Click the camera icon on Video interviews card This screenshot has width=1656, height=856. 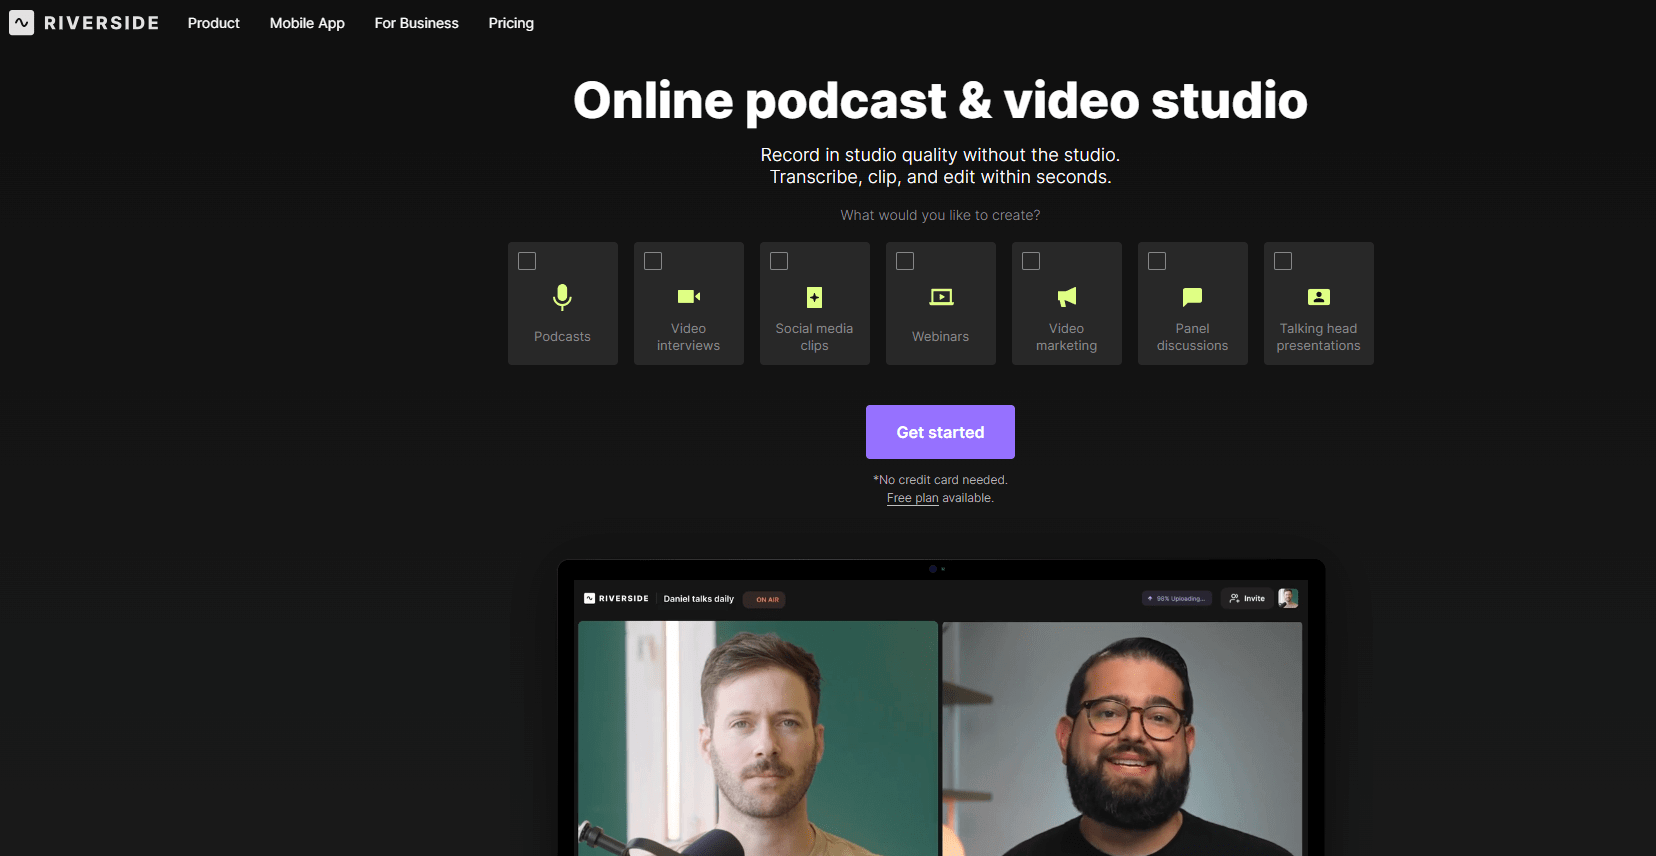[689, 296]
